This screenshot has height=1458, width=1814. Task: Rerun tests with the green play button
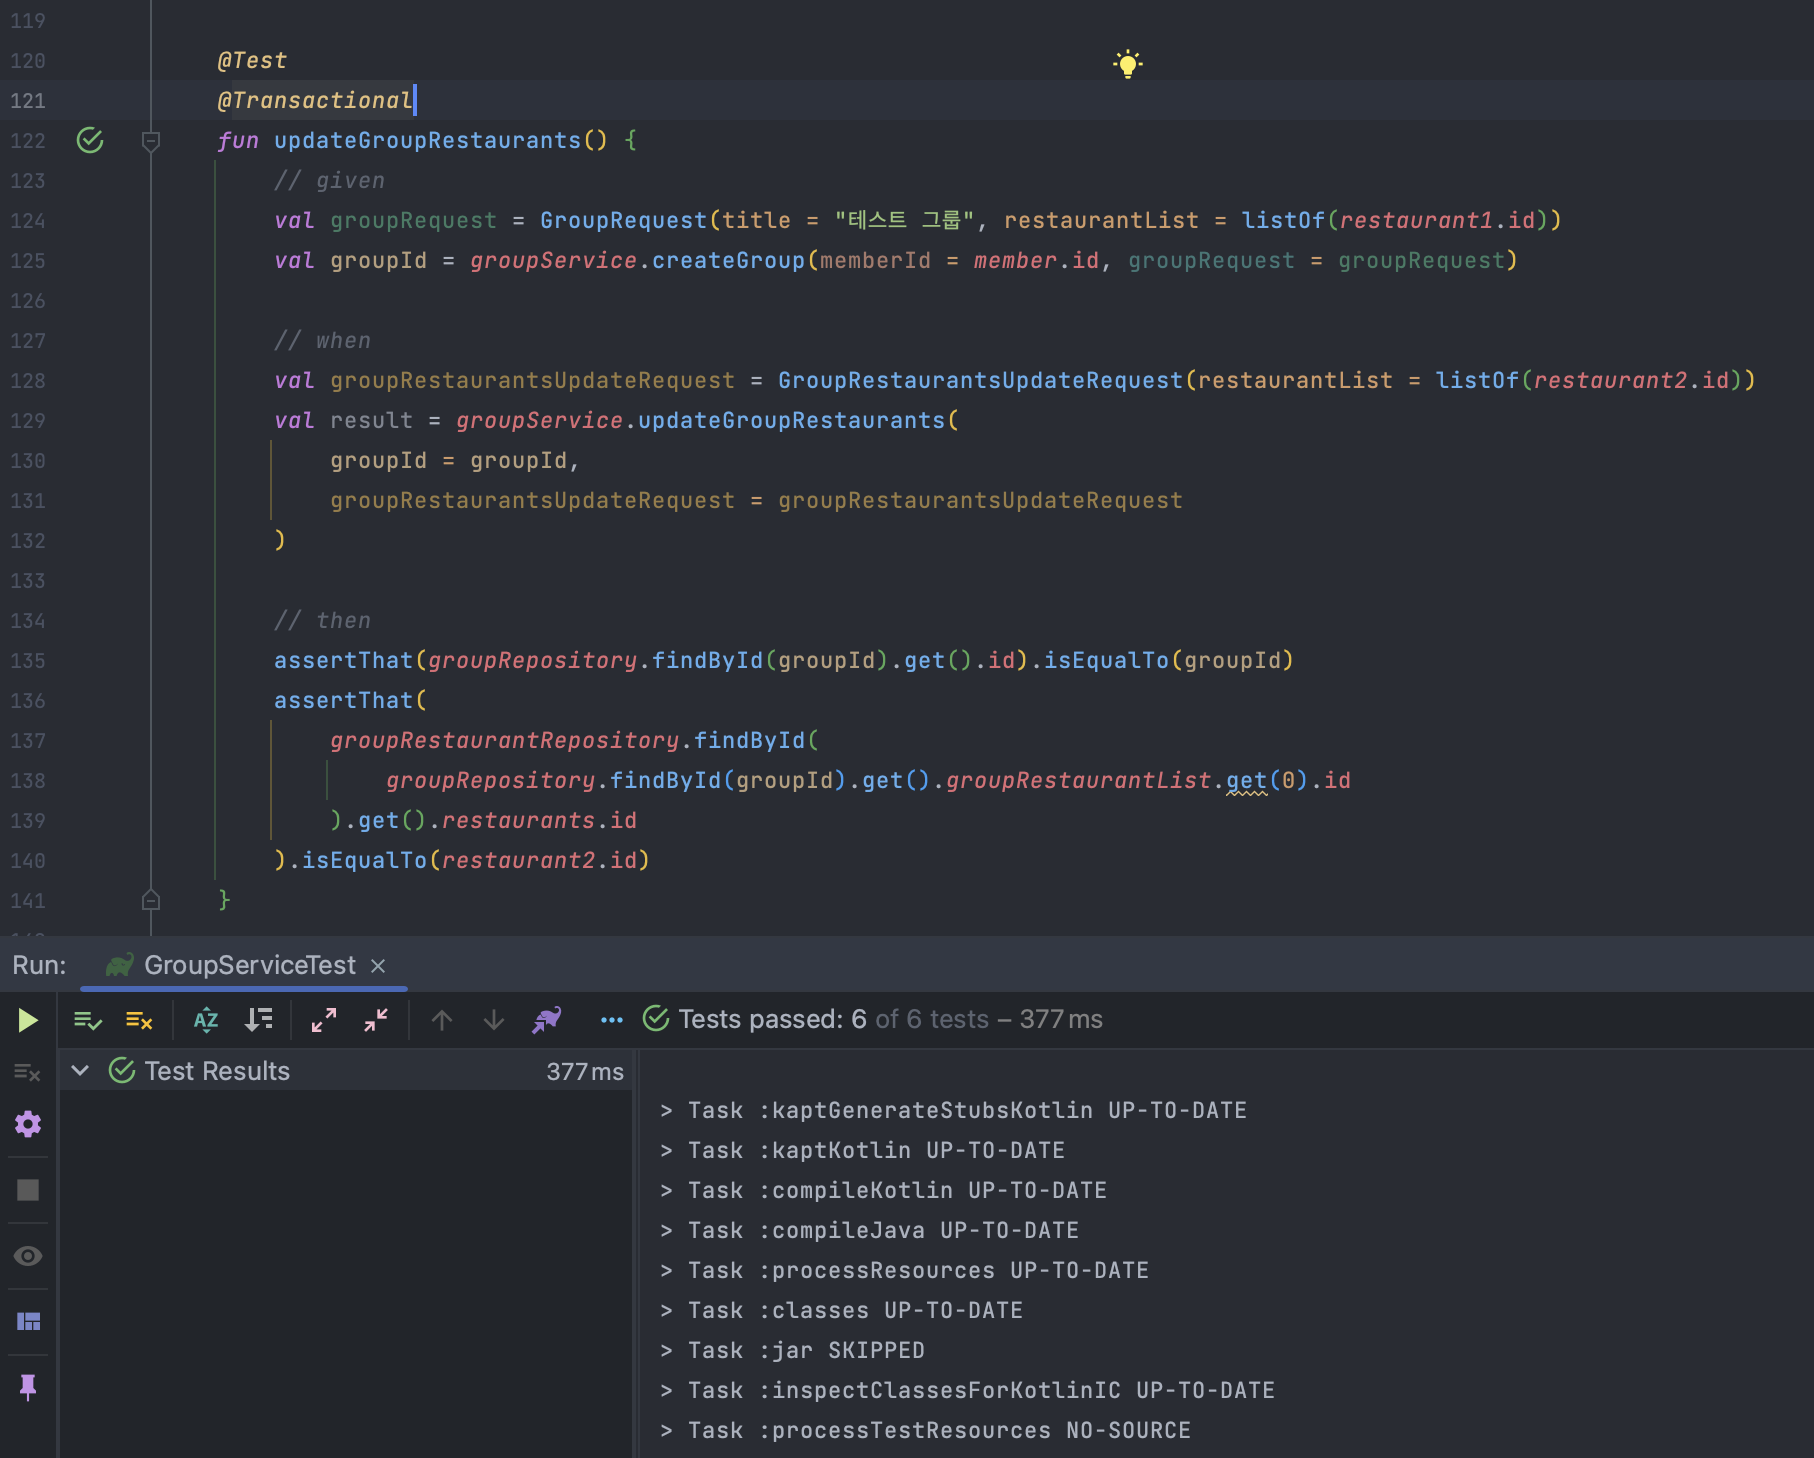[x=28, y=1020]
